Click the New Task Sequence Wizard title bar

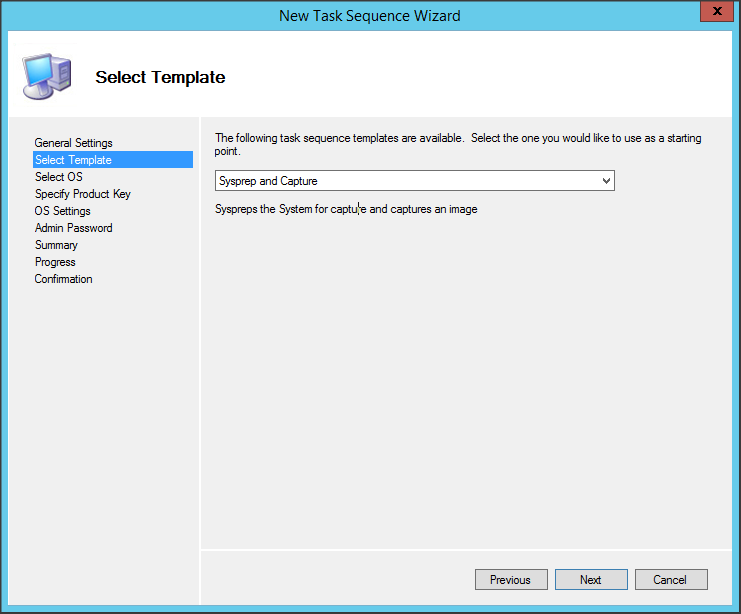tap(370, 15)
